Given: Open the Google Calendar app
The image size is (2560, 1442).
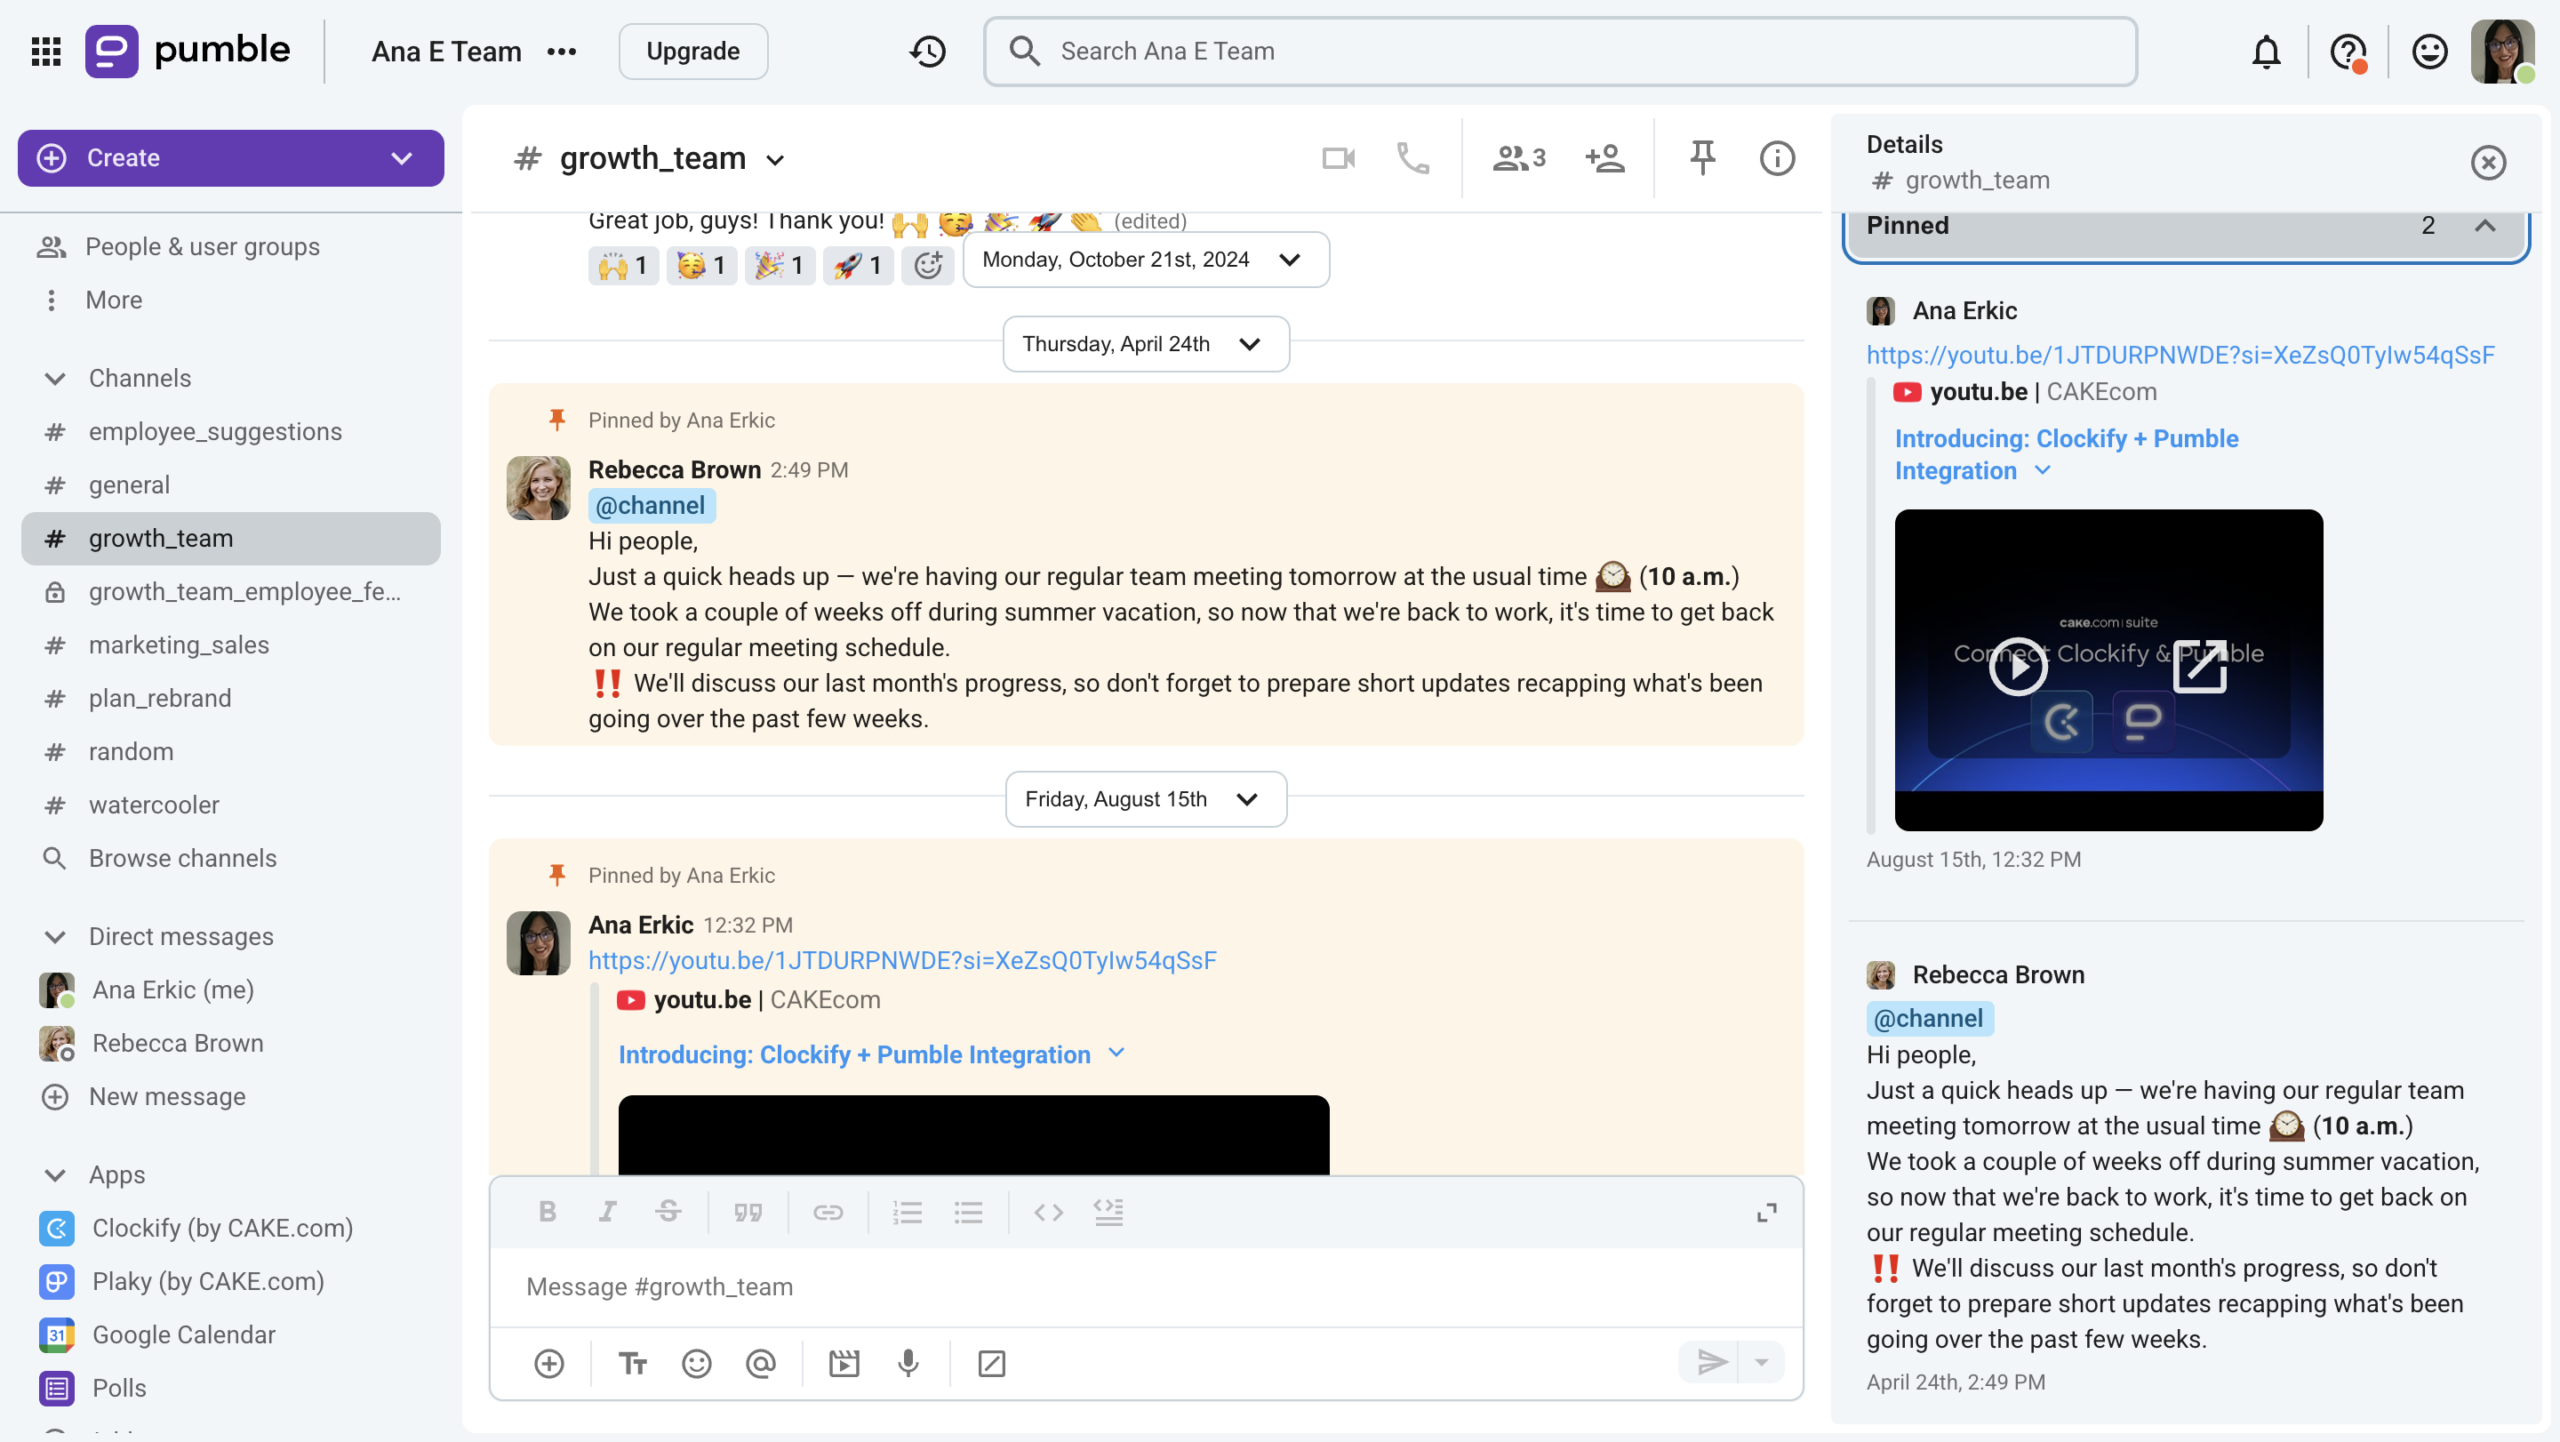Looking at the screenshot, I should (x=183, y=1334).
